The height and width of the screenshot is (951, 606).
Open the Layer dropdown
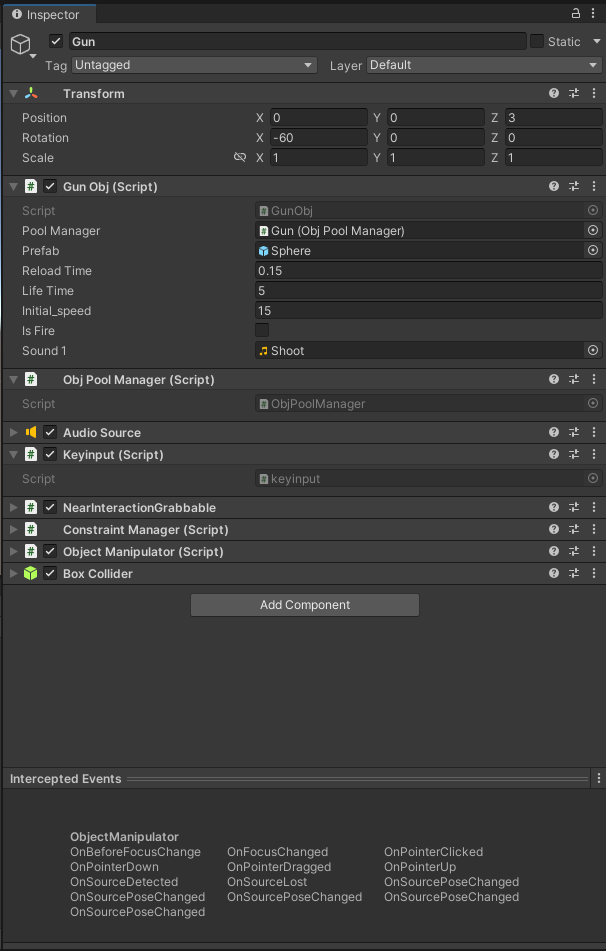coord(484,65)
